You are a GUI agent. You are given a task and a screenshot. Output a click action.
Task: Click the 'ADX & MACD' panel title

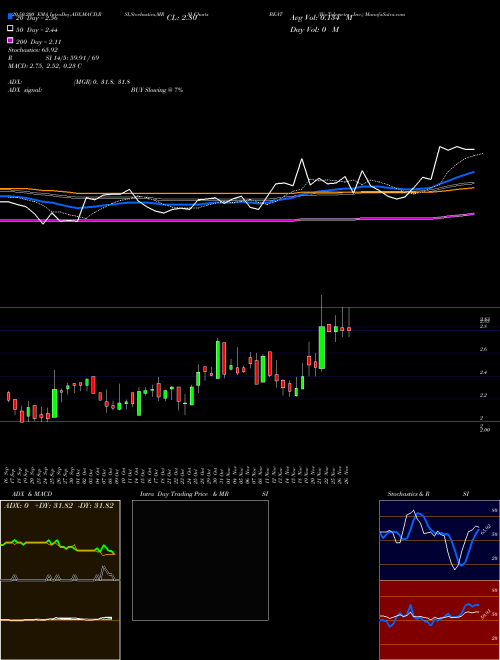click(31, 494)
